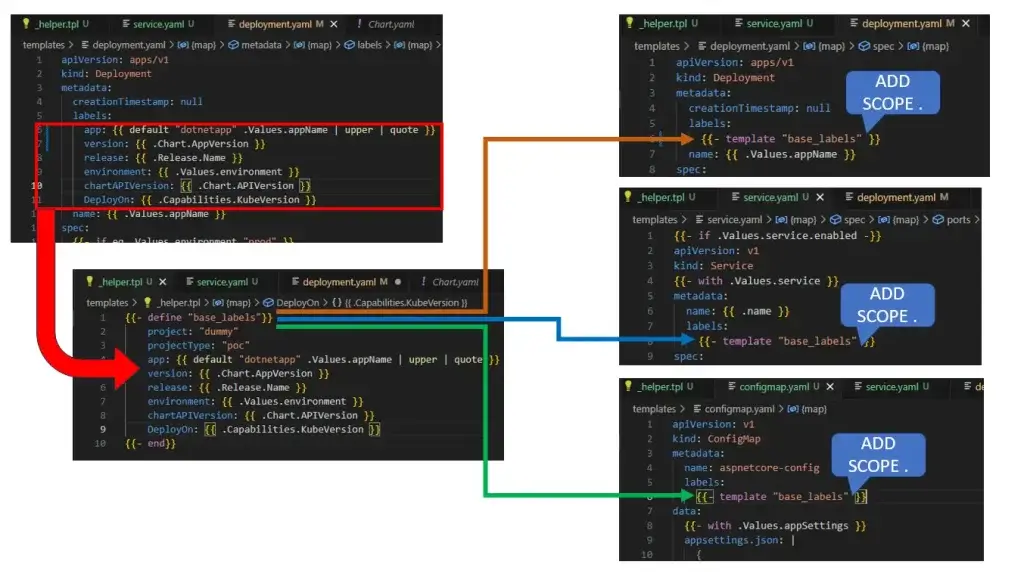Click the 'kind: Service' line
This screenshot has width=1024, height=574.
pyautogui.click(x=713, y=265)
